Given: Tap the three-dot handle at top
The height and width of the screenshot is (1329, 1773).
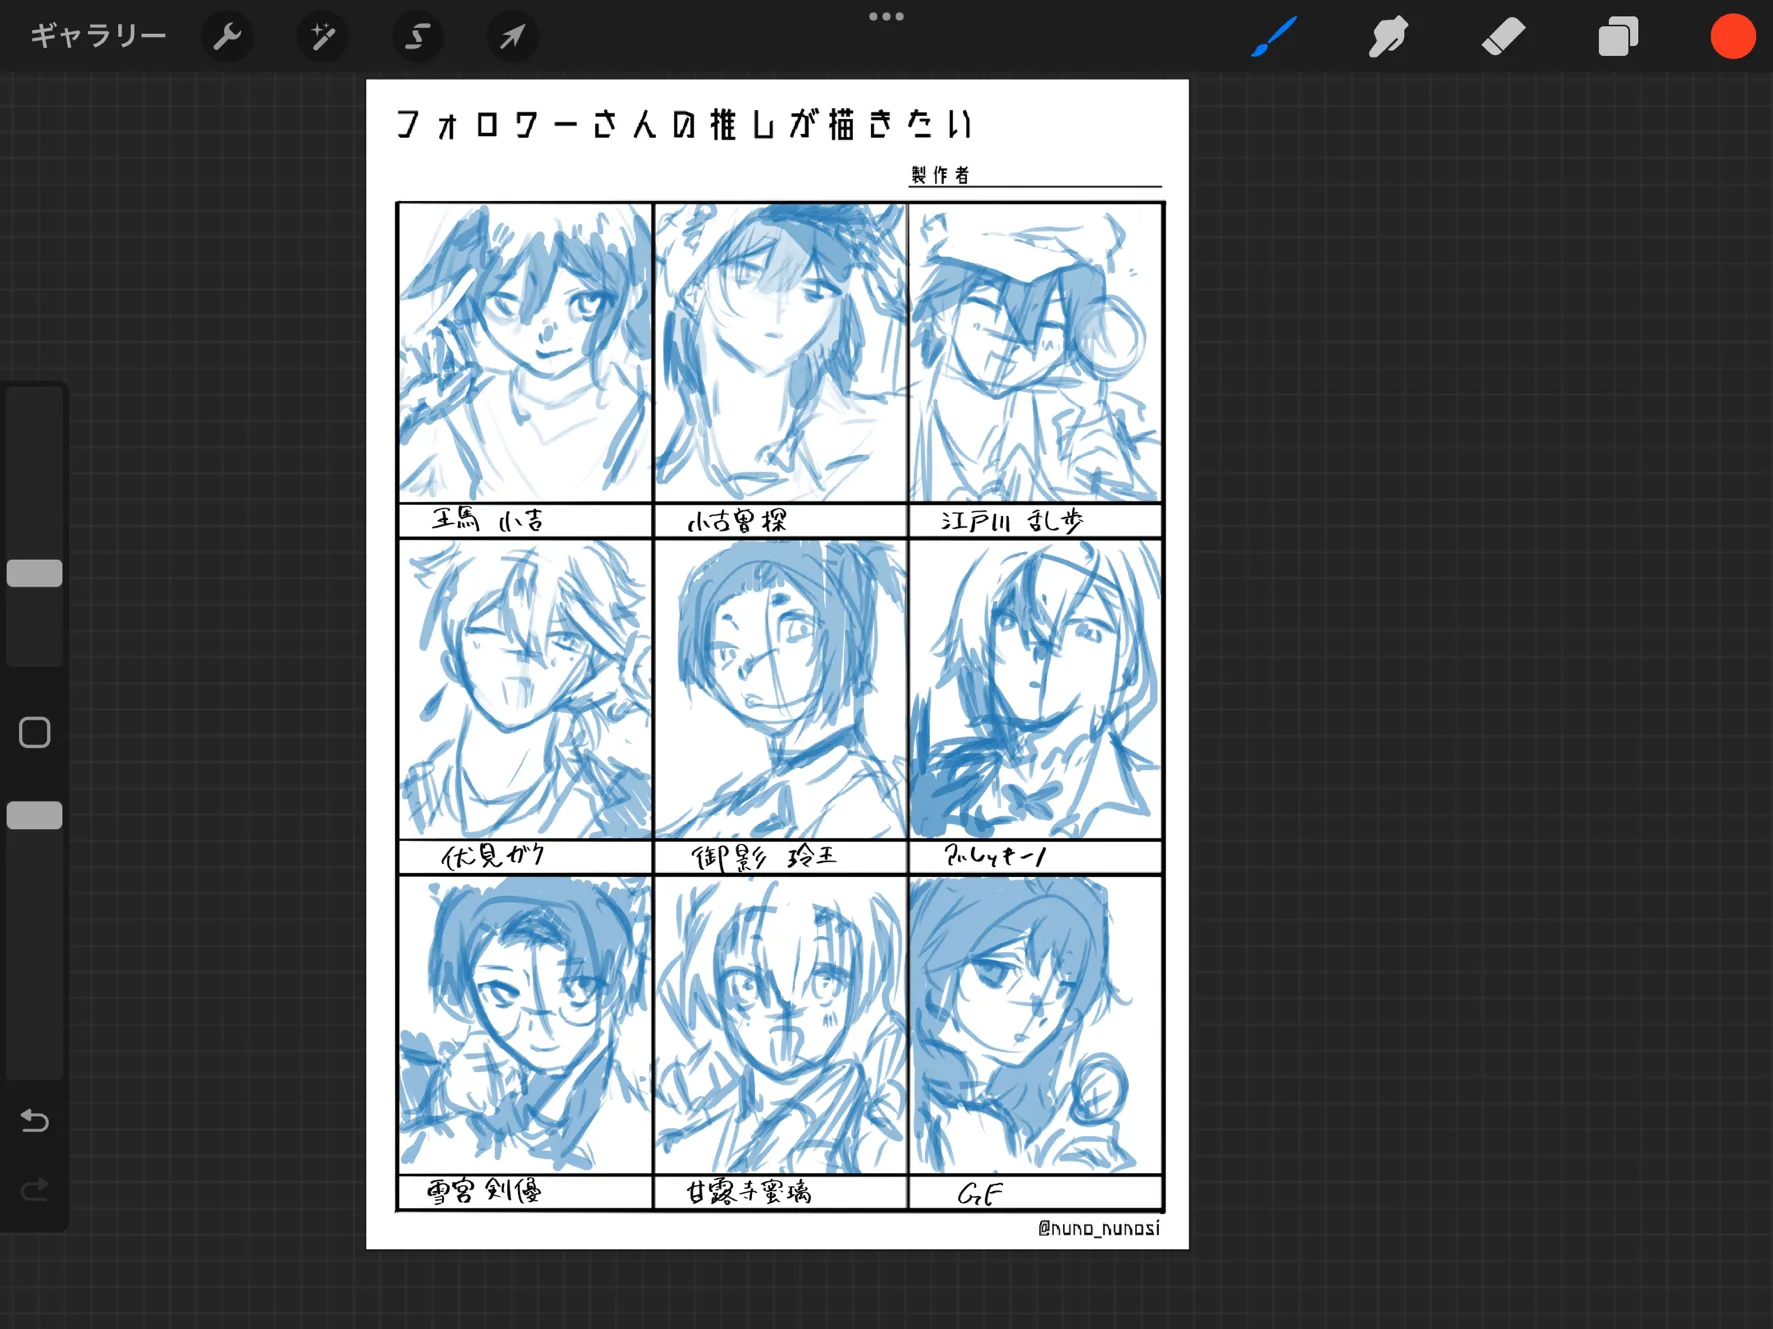Looking at the screenshot, I should tap(886, 17).
